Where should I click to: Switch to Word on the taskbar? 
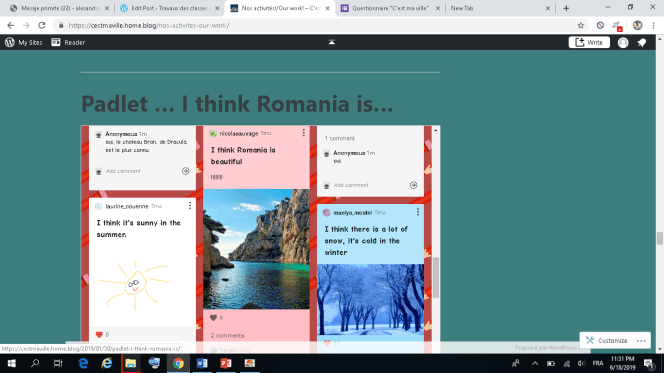point(202,363)
